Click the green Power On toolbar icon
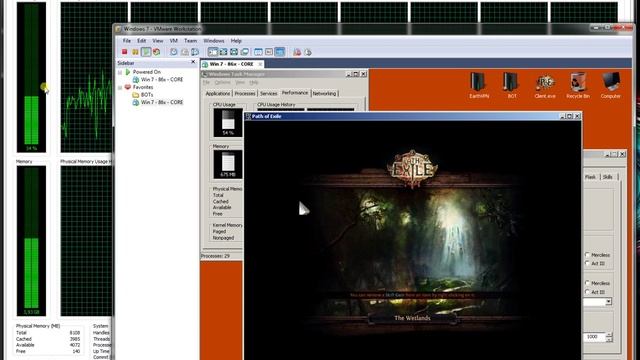640x360 pixels. (x=146, y=52)
